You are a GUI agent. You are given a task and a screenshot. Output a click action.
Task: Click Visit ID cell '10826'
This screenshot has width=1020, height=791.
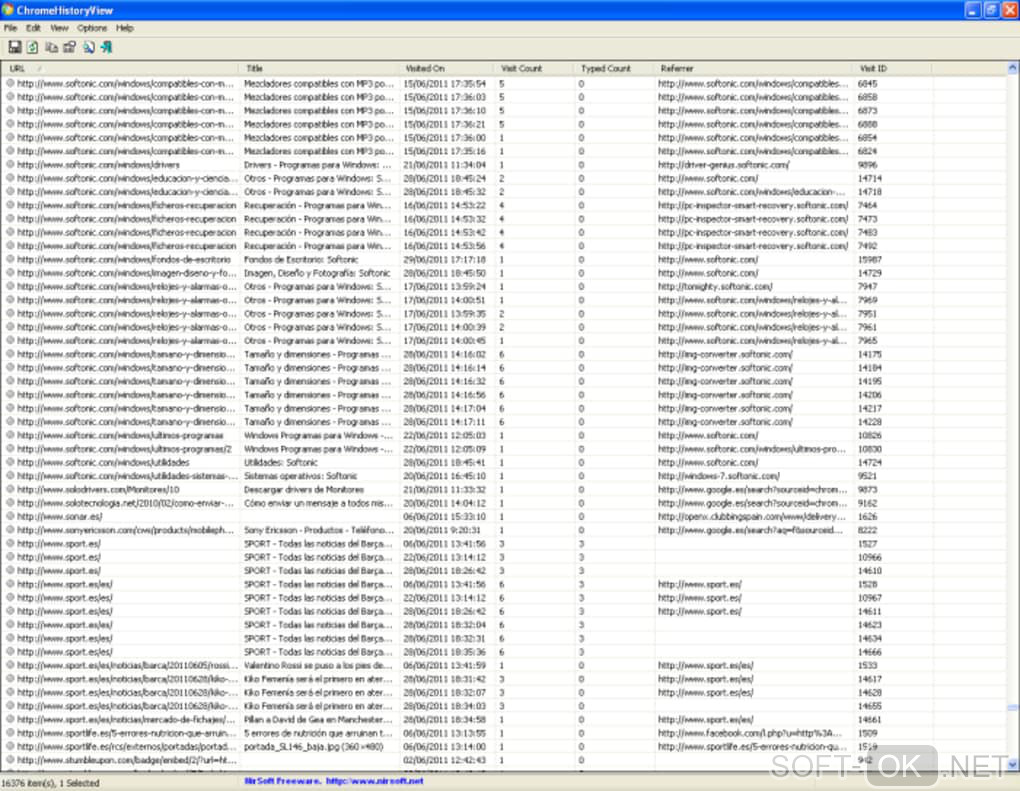point(870,435)
